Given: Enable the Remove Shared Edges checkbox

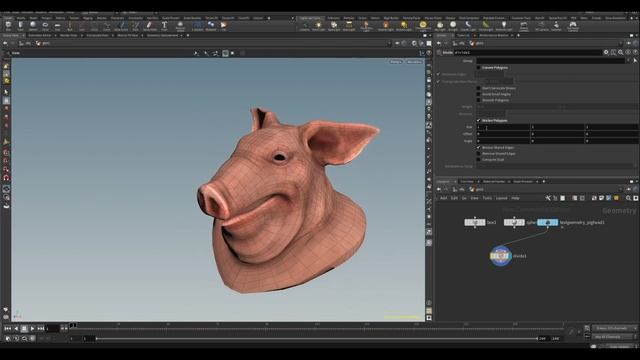Looking at the screenshot, I should (478, 153).
